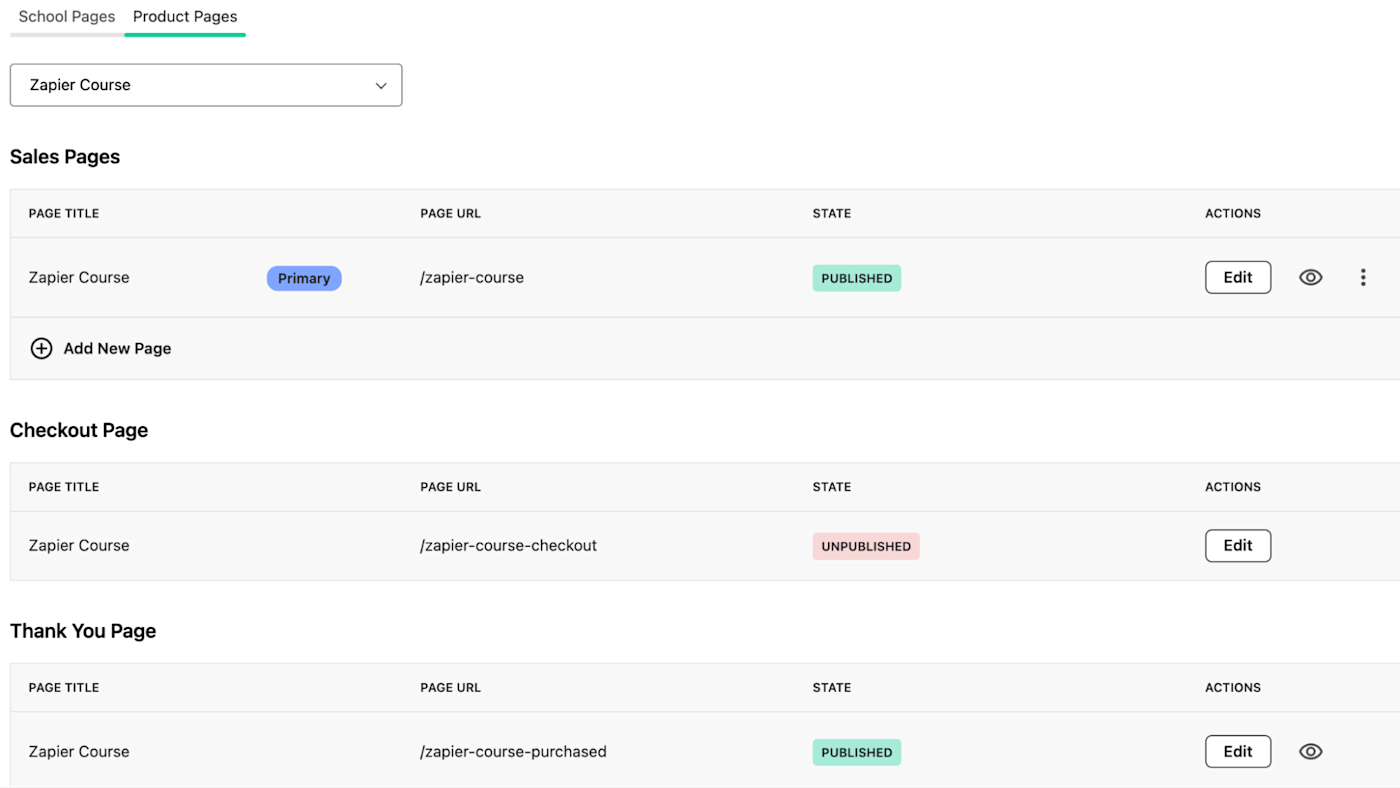Click Zapier Course title in Checkout Page table
The width and height of the screenshot is (1400, 788).
point(79,546)
